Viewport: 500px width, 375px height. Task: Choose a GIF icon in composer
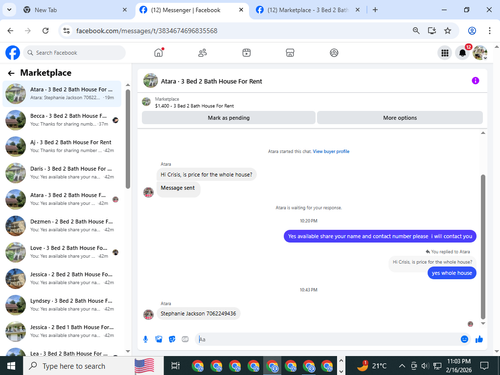pos(185,339)
